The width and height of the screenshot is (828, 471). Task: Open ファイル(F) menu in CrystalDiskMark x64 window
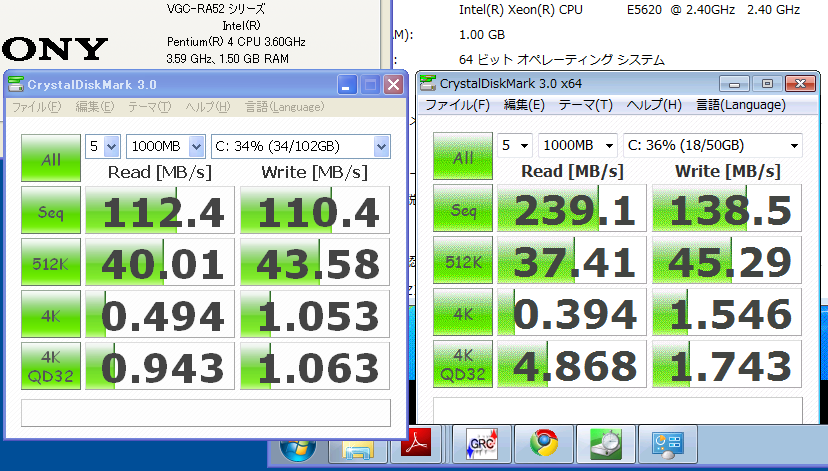click(457, 105)
